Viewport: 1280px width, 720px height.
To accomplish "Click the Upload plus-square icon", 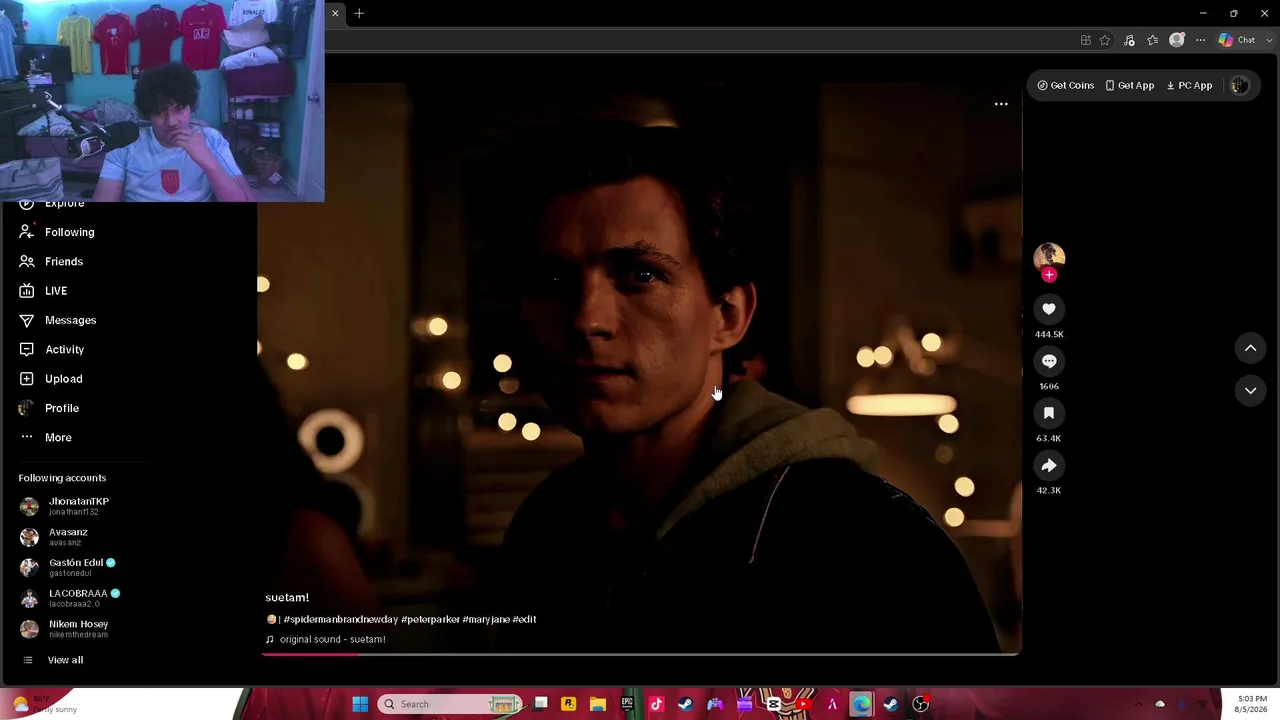I will 27,379.
